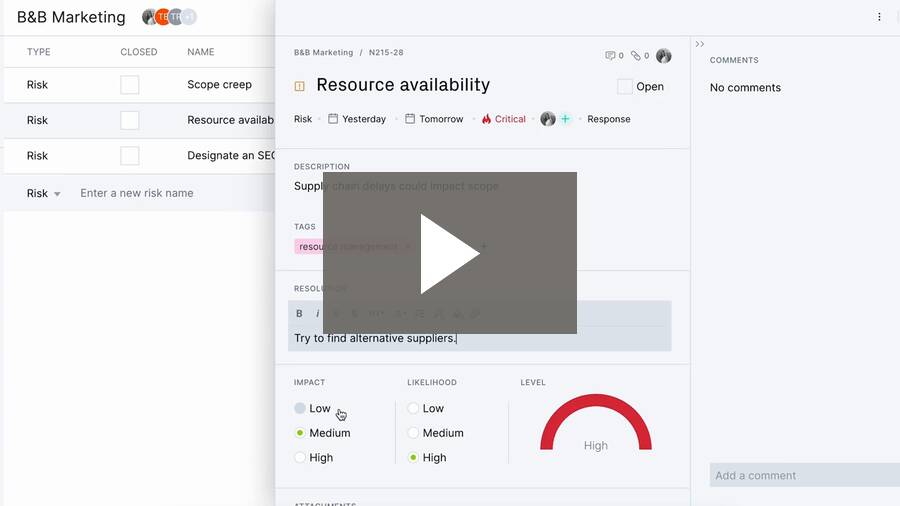Open the Designate an SEO row

pos(231,155)
